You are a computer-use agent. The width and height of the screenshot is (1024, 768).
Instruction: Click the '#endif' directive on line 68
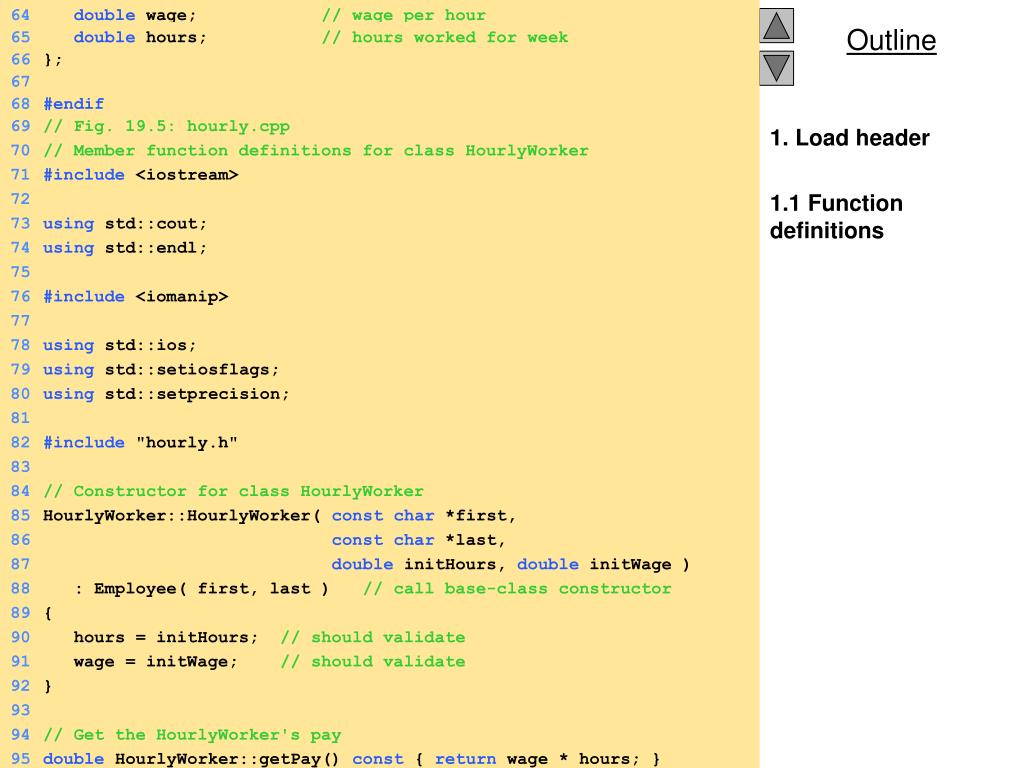pyautogui.click(x=73, y=104)
